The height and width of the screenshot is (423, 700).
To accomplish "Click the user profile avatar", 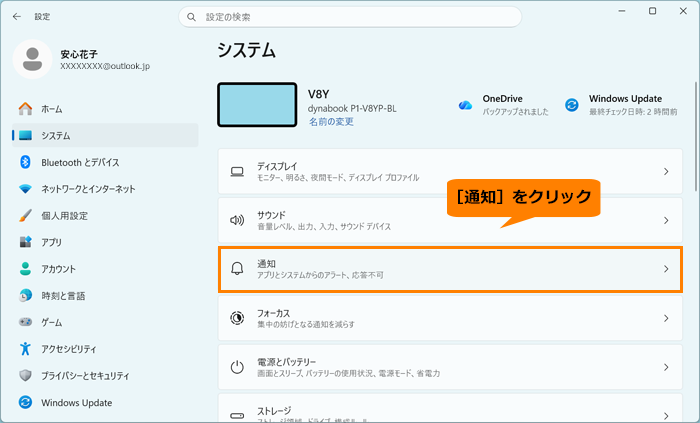I will click(33, 59).
